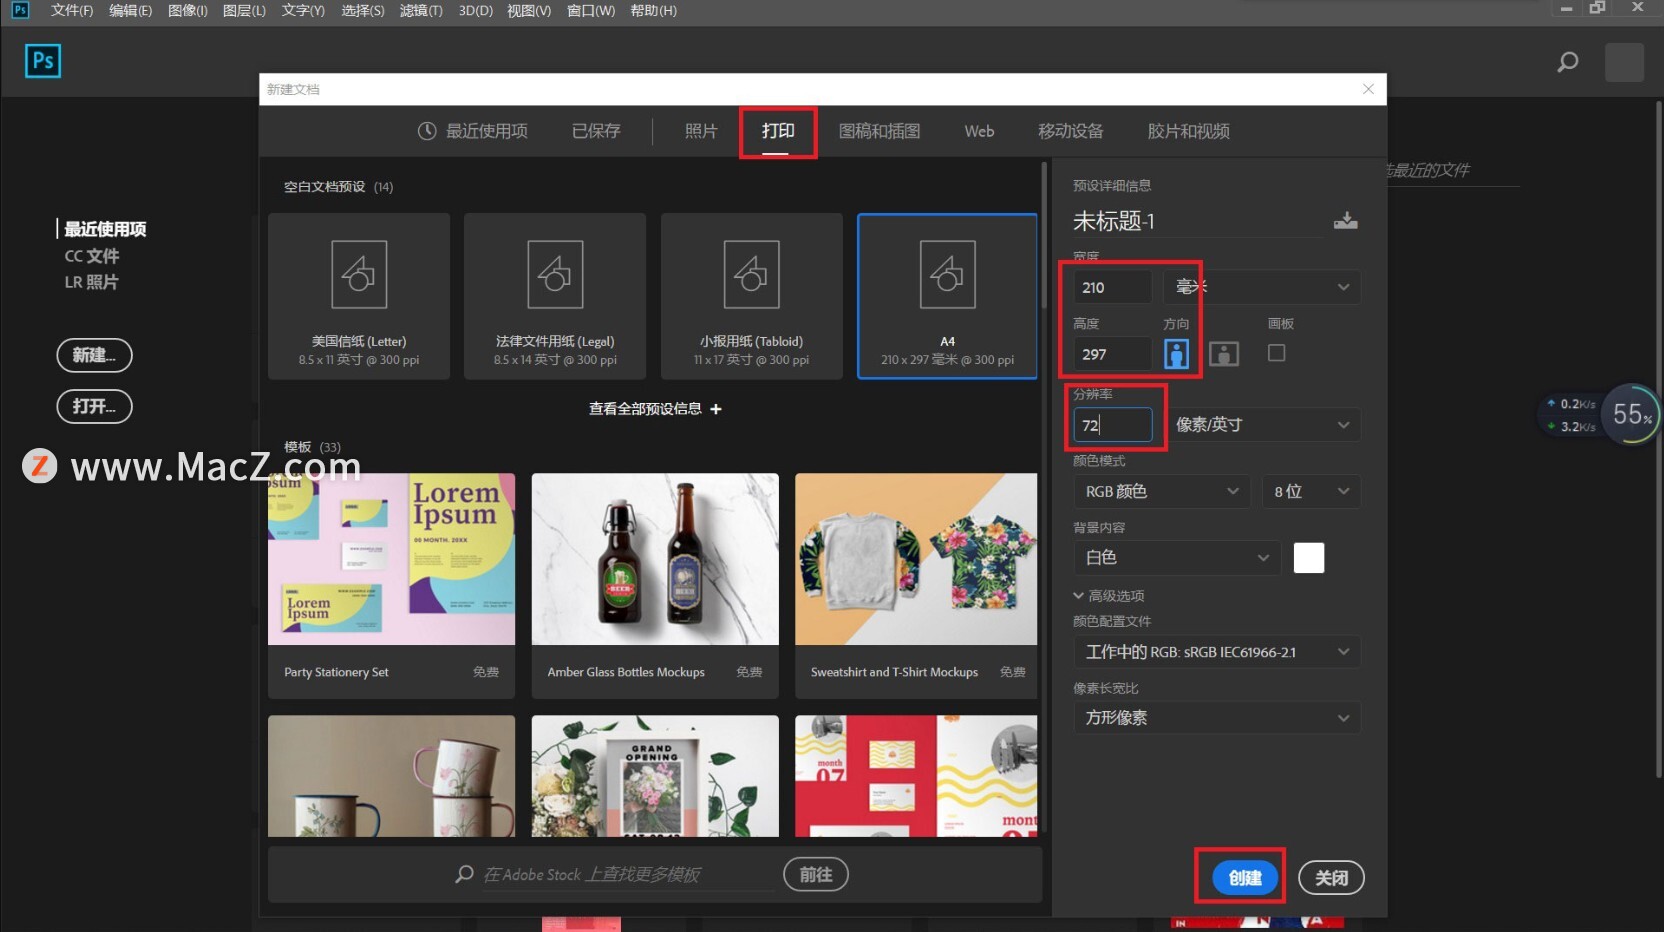Screen dimensions: 1664x932
Task: Open the 图像(I) menu
Action: (188, 10)
